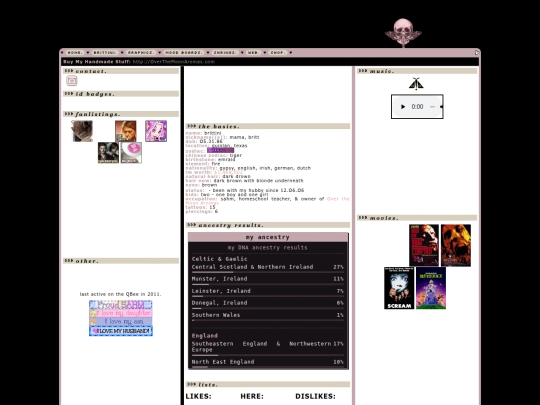Click the 'the basics.' section header

click(268, 126)
